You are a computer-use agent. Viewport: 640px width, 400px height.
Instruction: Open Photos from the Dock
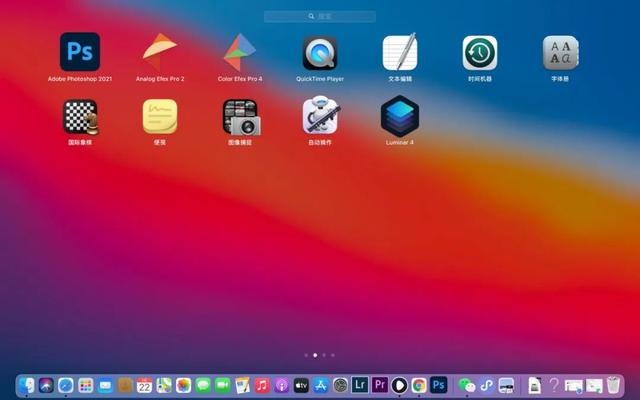183,385
